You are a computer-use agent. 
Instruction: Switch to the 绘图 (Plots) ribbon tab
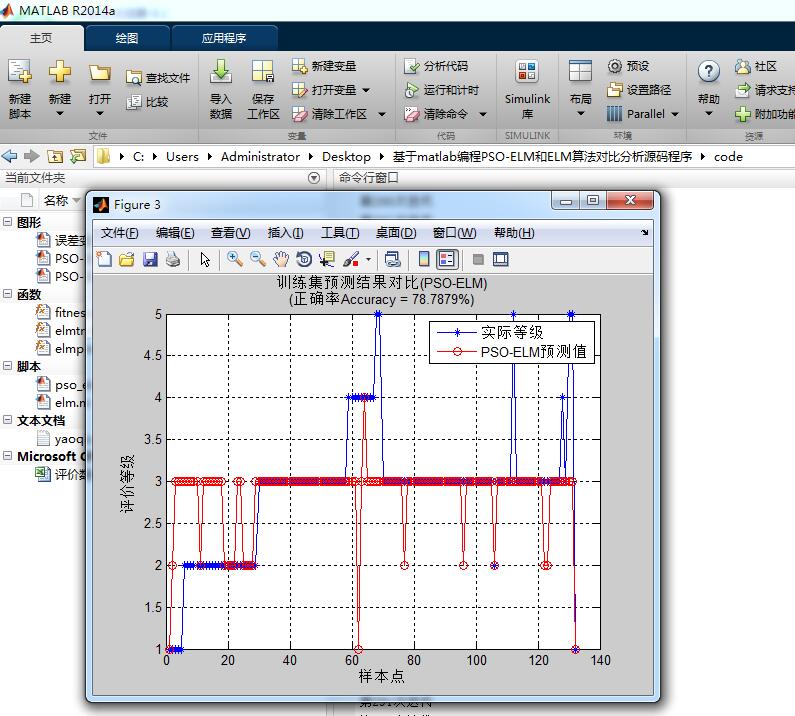point(127,38)
